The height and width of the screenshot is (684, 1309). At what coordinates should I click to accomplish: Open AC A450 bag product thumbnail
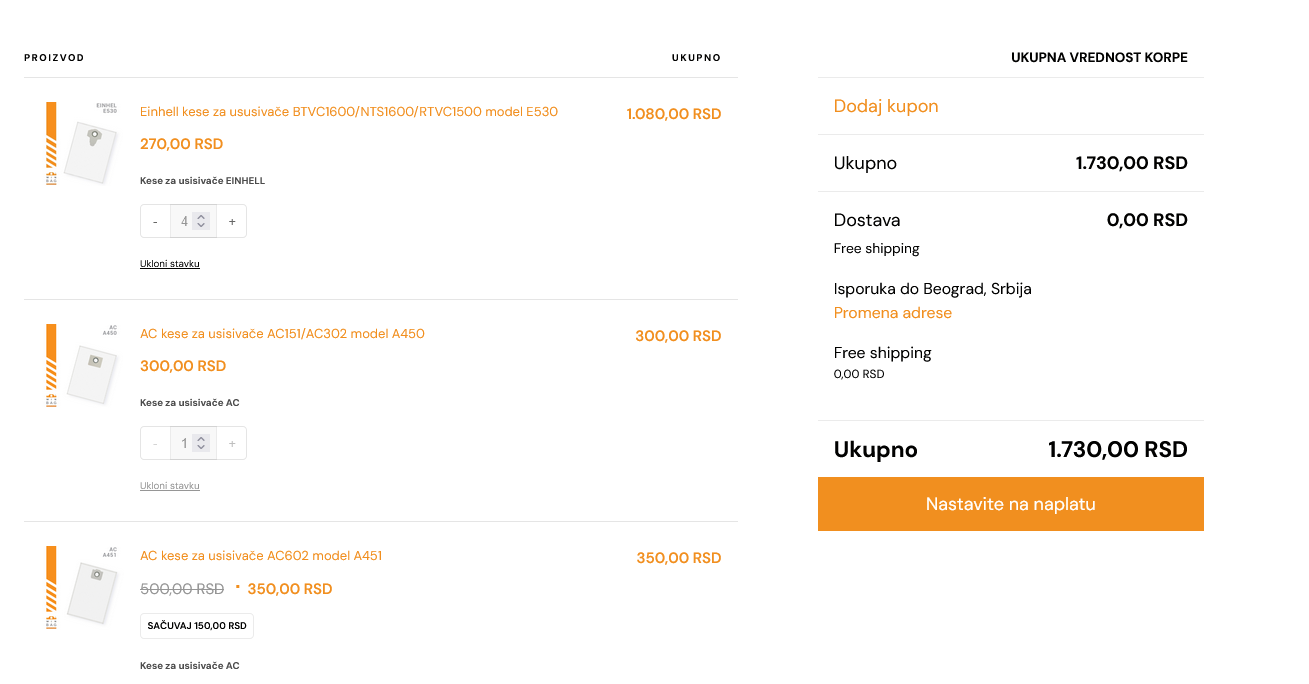tap(82, 366)
